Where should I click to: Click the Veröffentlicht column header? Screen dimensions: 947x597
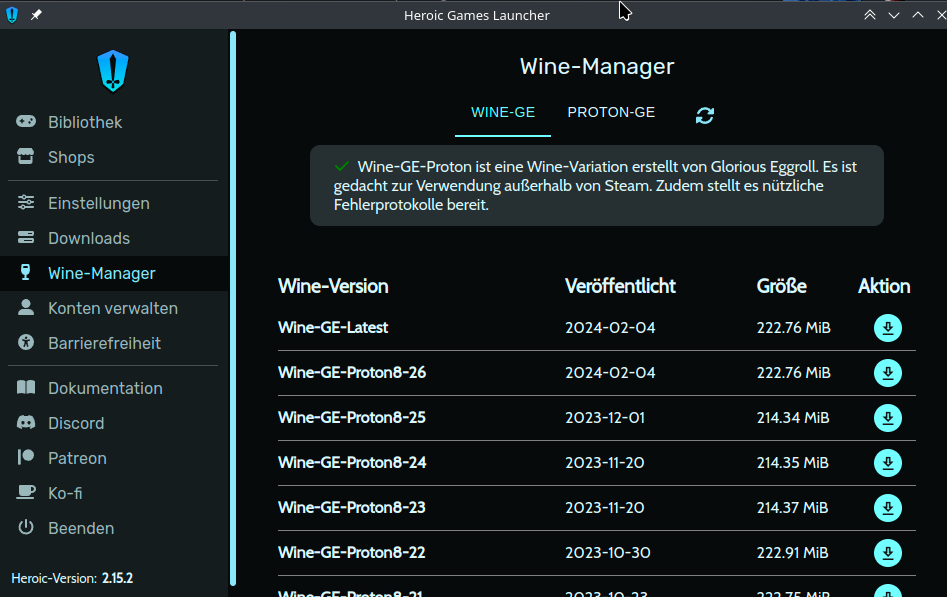coord(620,286)
